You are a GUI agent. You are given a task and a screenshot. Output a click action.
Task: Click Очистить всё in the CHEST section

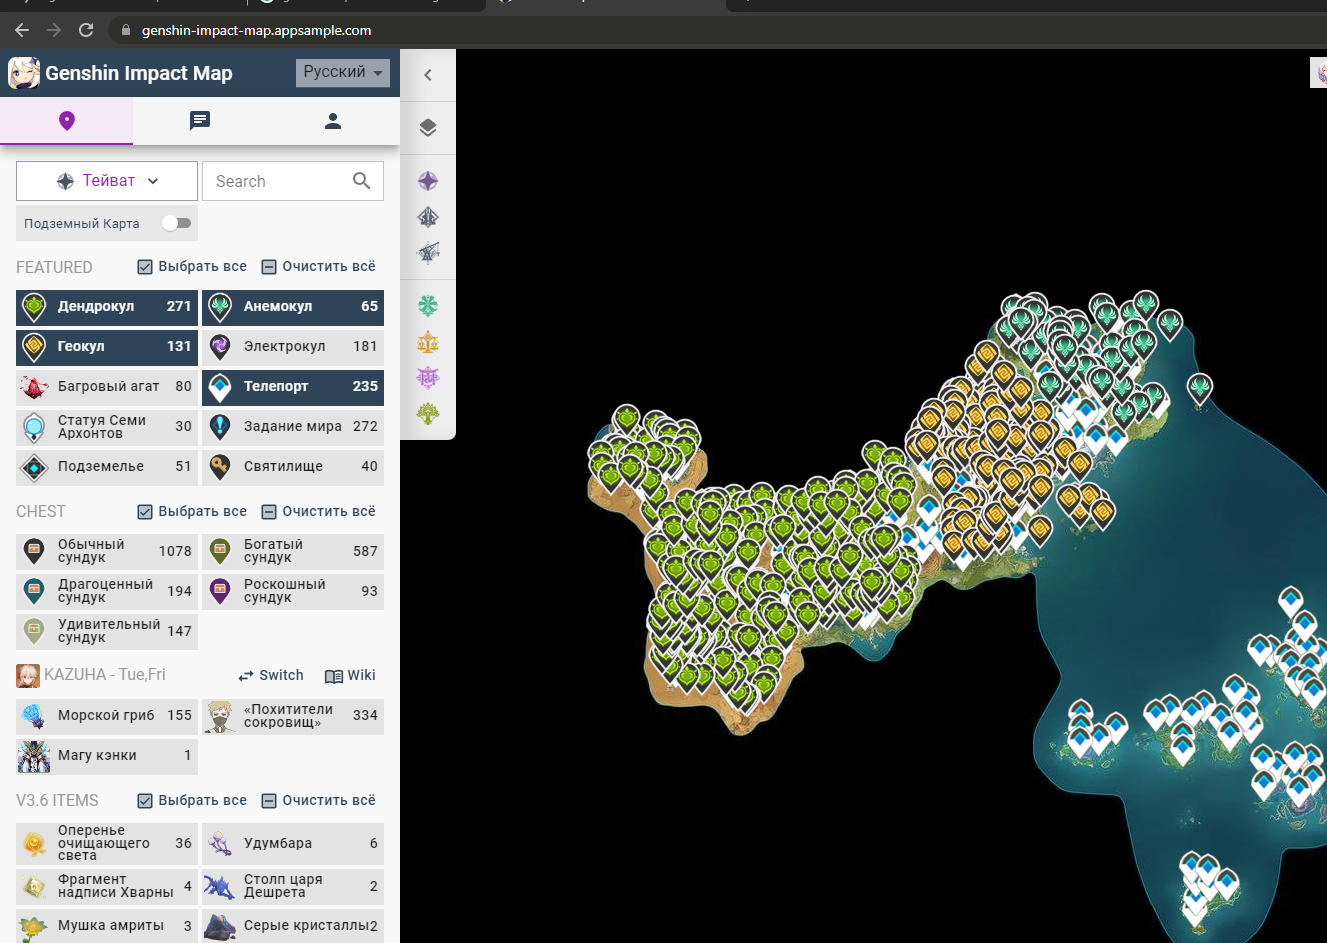point(319,512)
